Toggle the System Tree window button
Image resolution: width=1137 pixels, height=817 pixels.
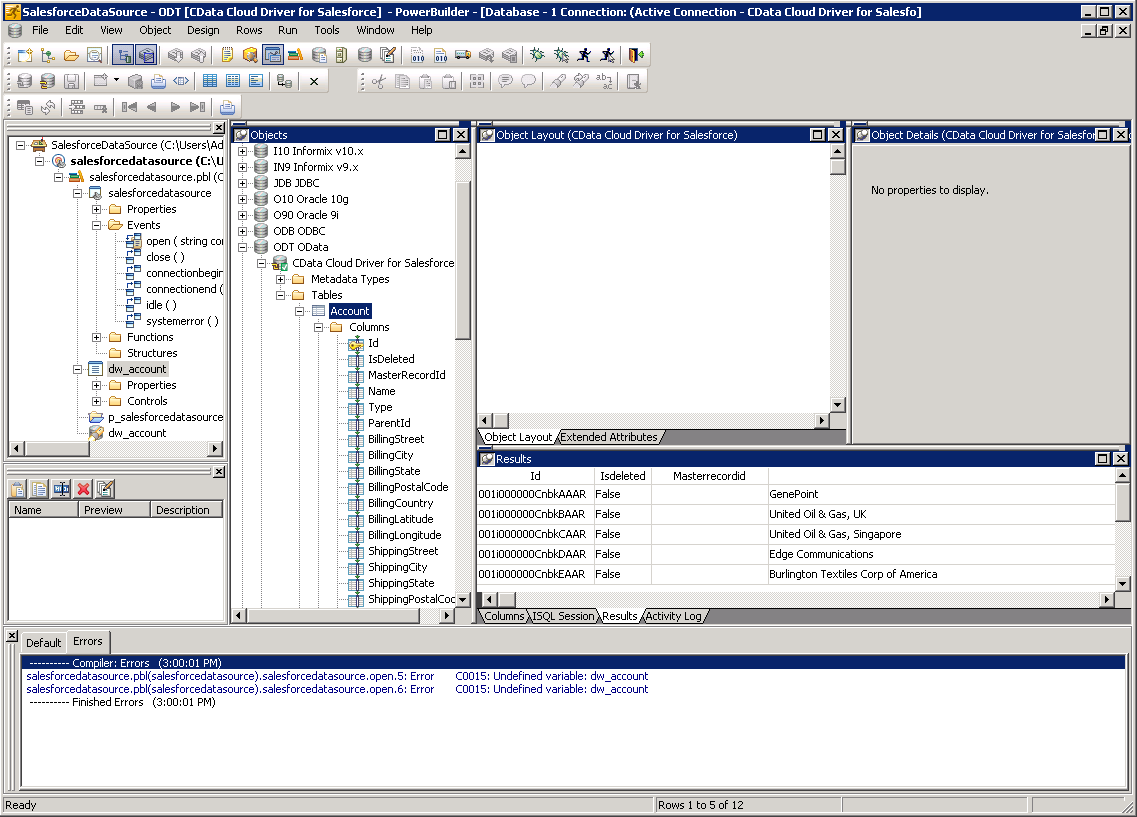pyautogui.click(x=123, y=55)
